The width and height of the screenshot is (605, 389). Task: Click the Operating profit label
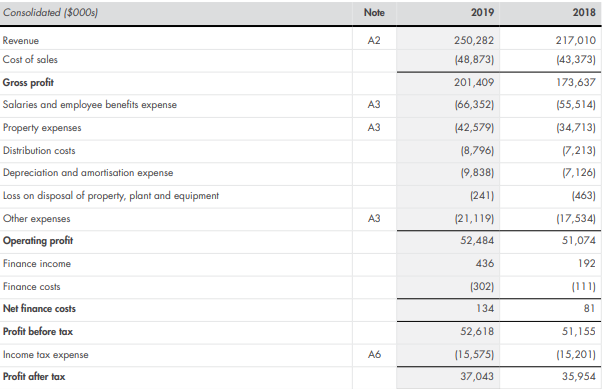pos(38,241)
